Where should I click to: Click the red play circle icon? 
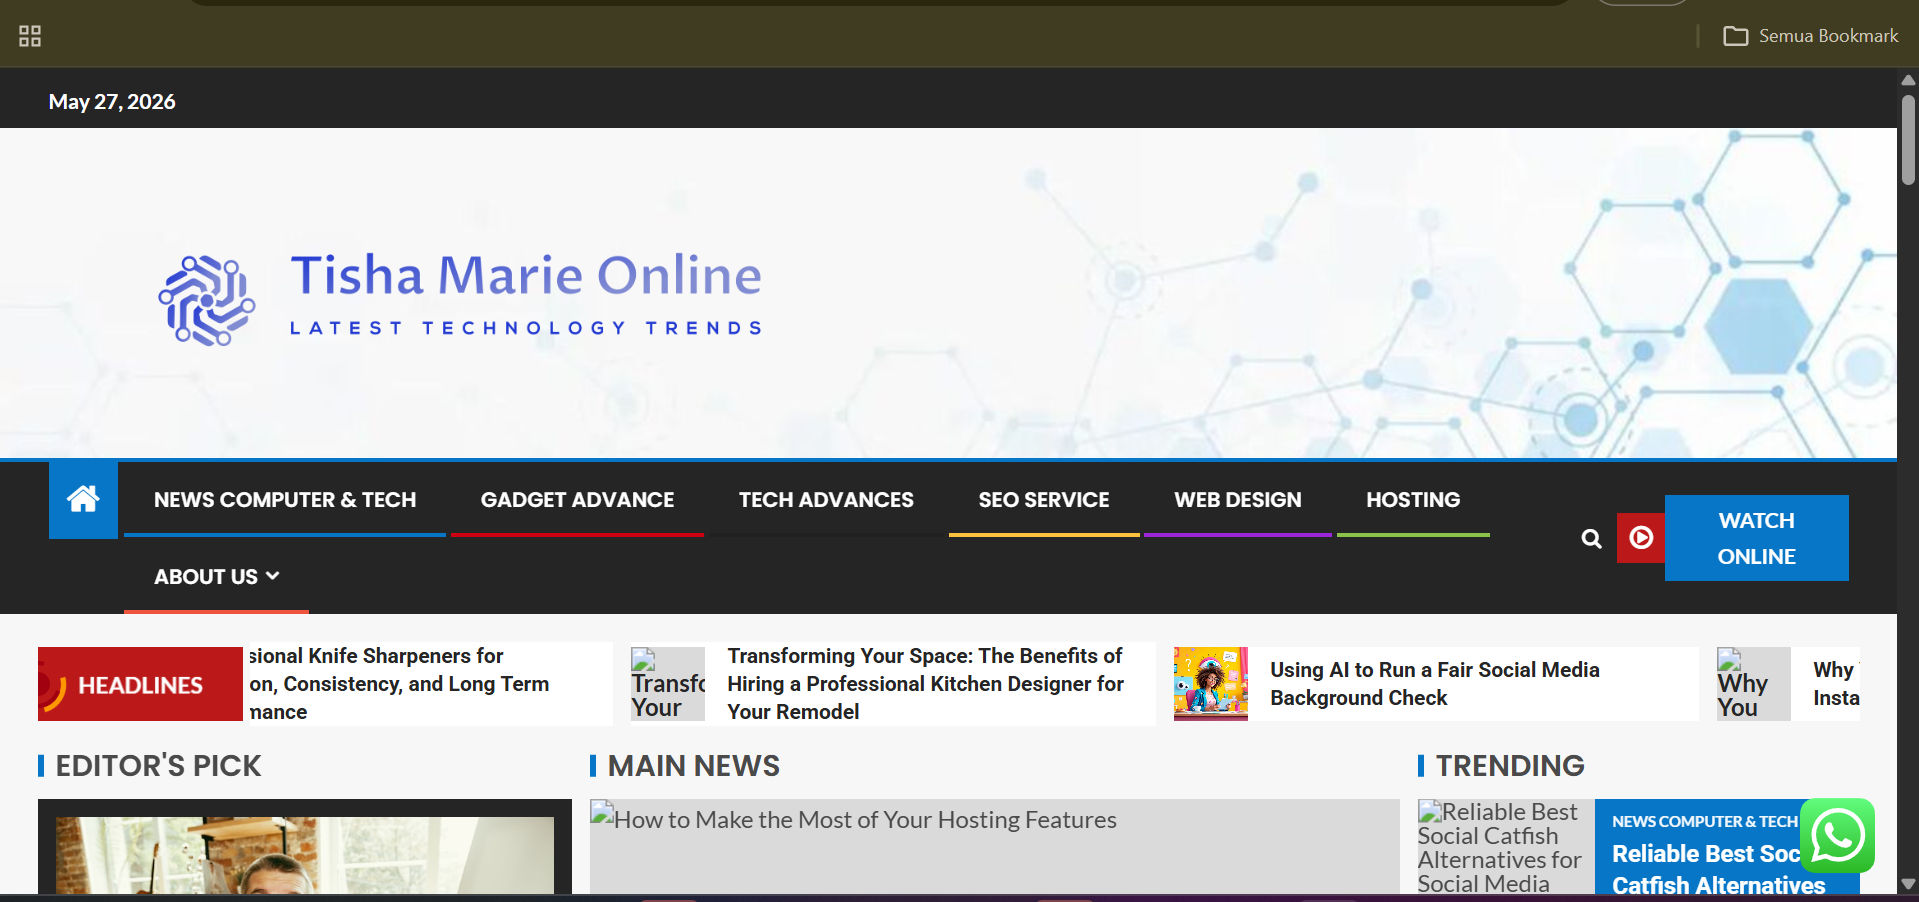pyautogui.click(x=1641, y=538)
